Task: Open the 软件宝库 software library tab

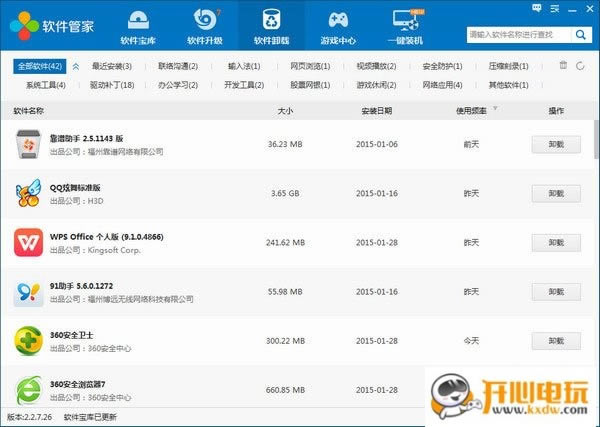Action: [x=138, y=26]
